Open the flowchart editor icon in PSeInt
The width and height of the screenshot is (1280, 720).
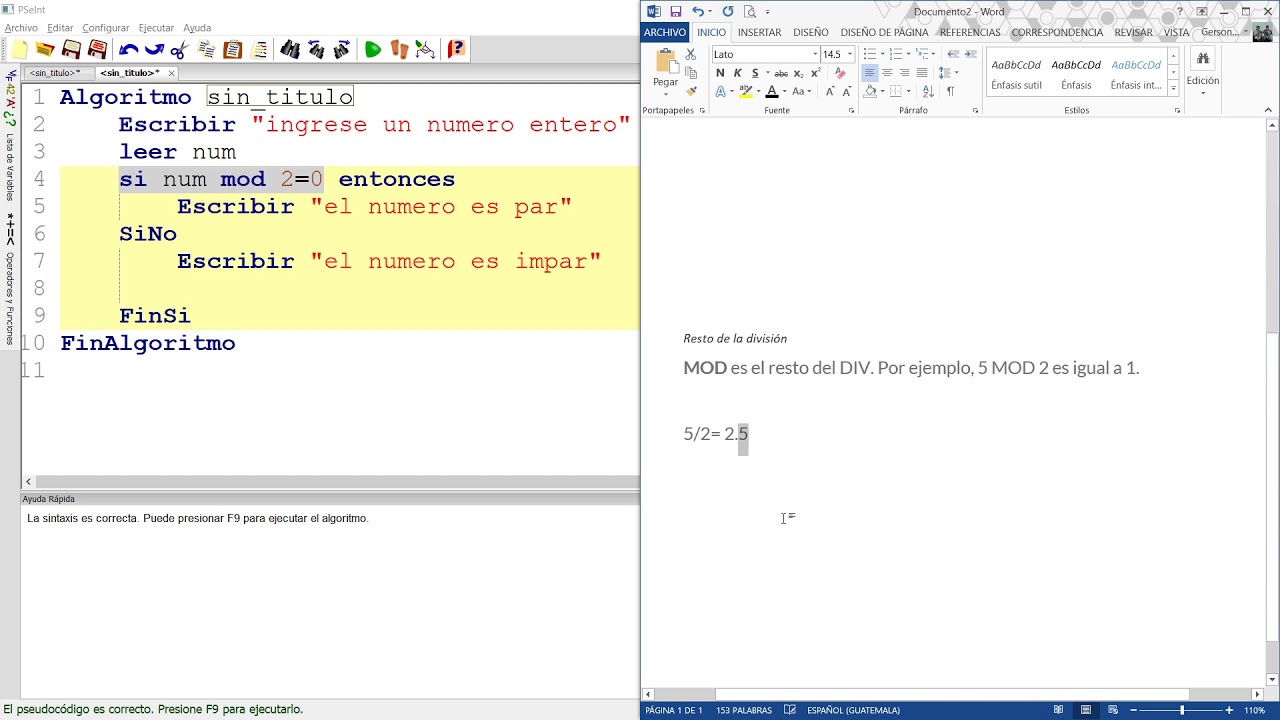point(425,49)
